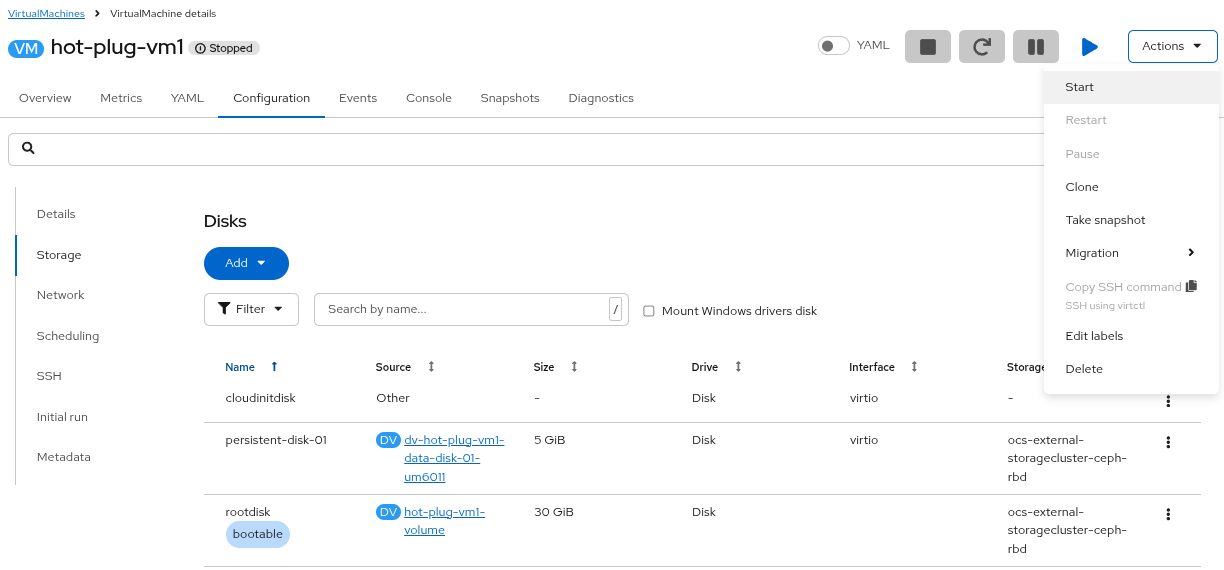Check Mount Windows drivers disk checkbox

[x=649, y=311]
